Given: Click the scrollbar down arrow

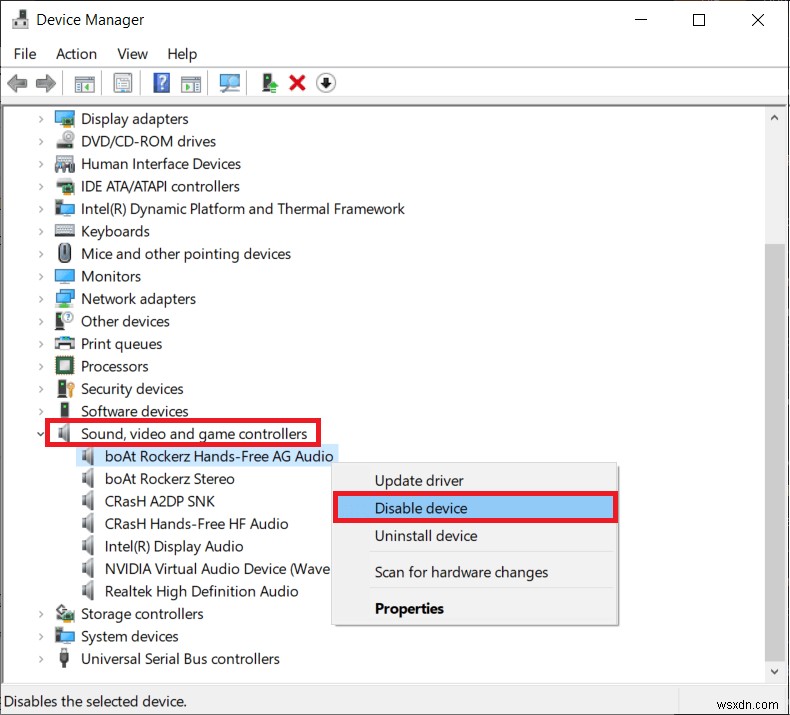Looking at the screenshot, I should click(x=774, y=671).
